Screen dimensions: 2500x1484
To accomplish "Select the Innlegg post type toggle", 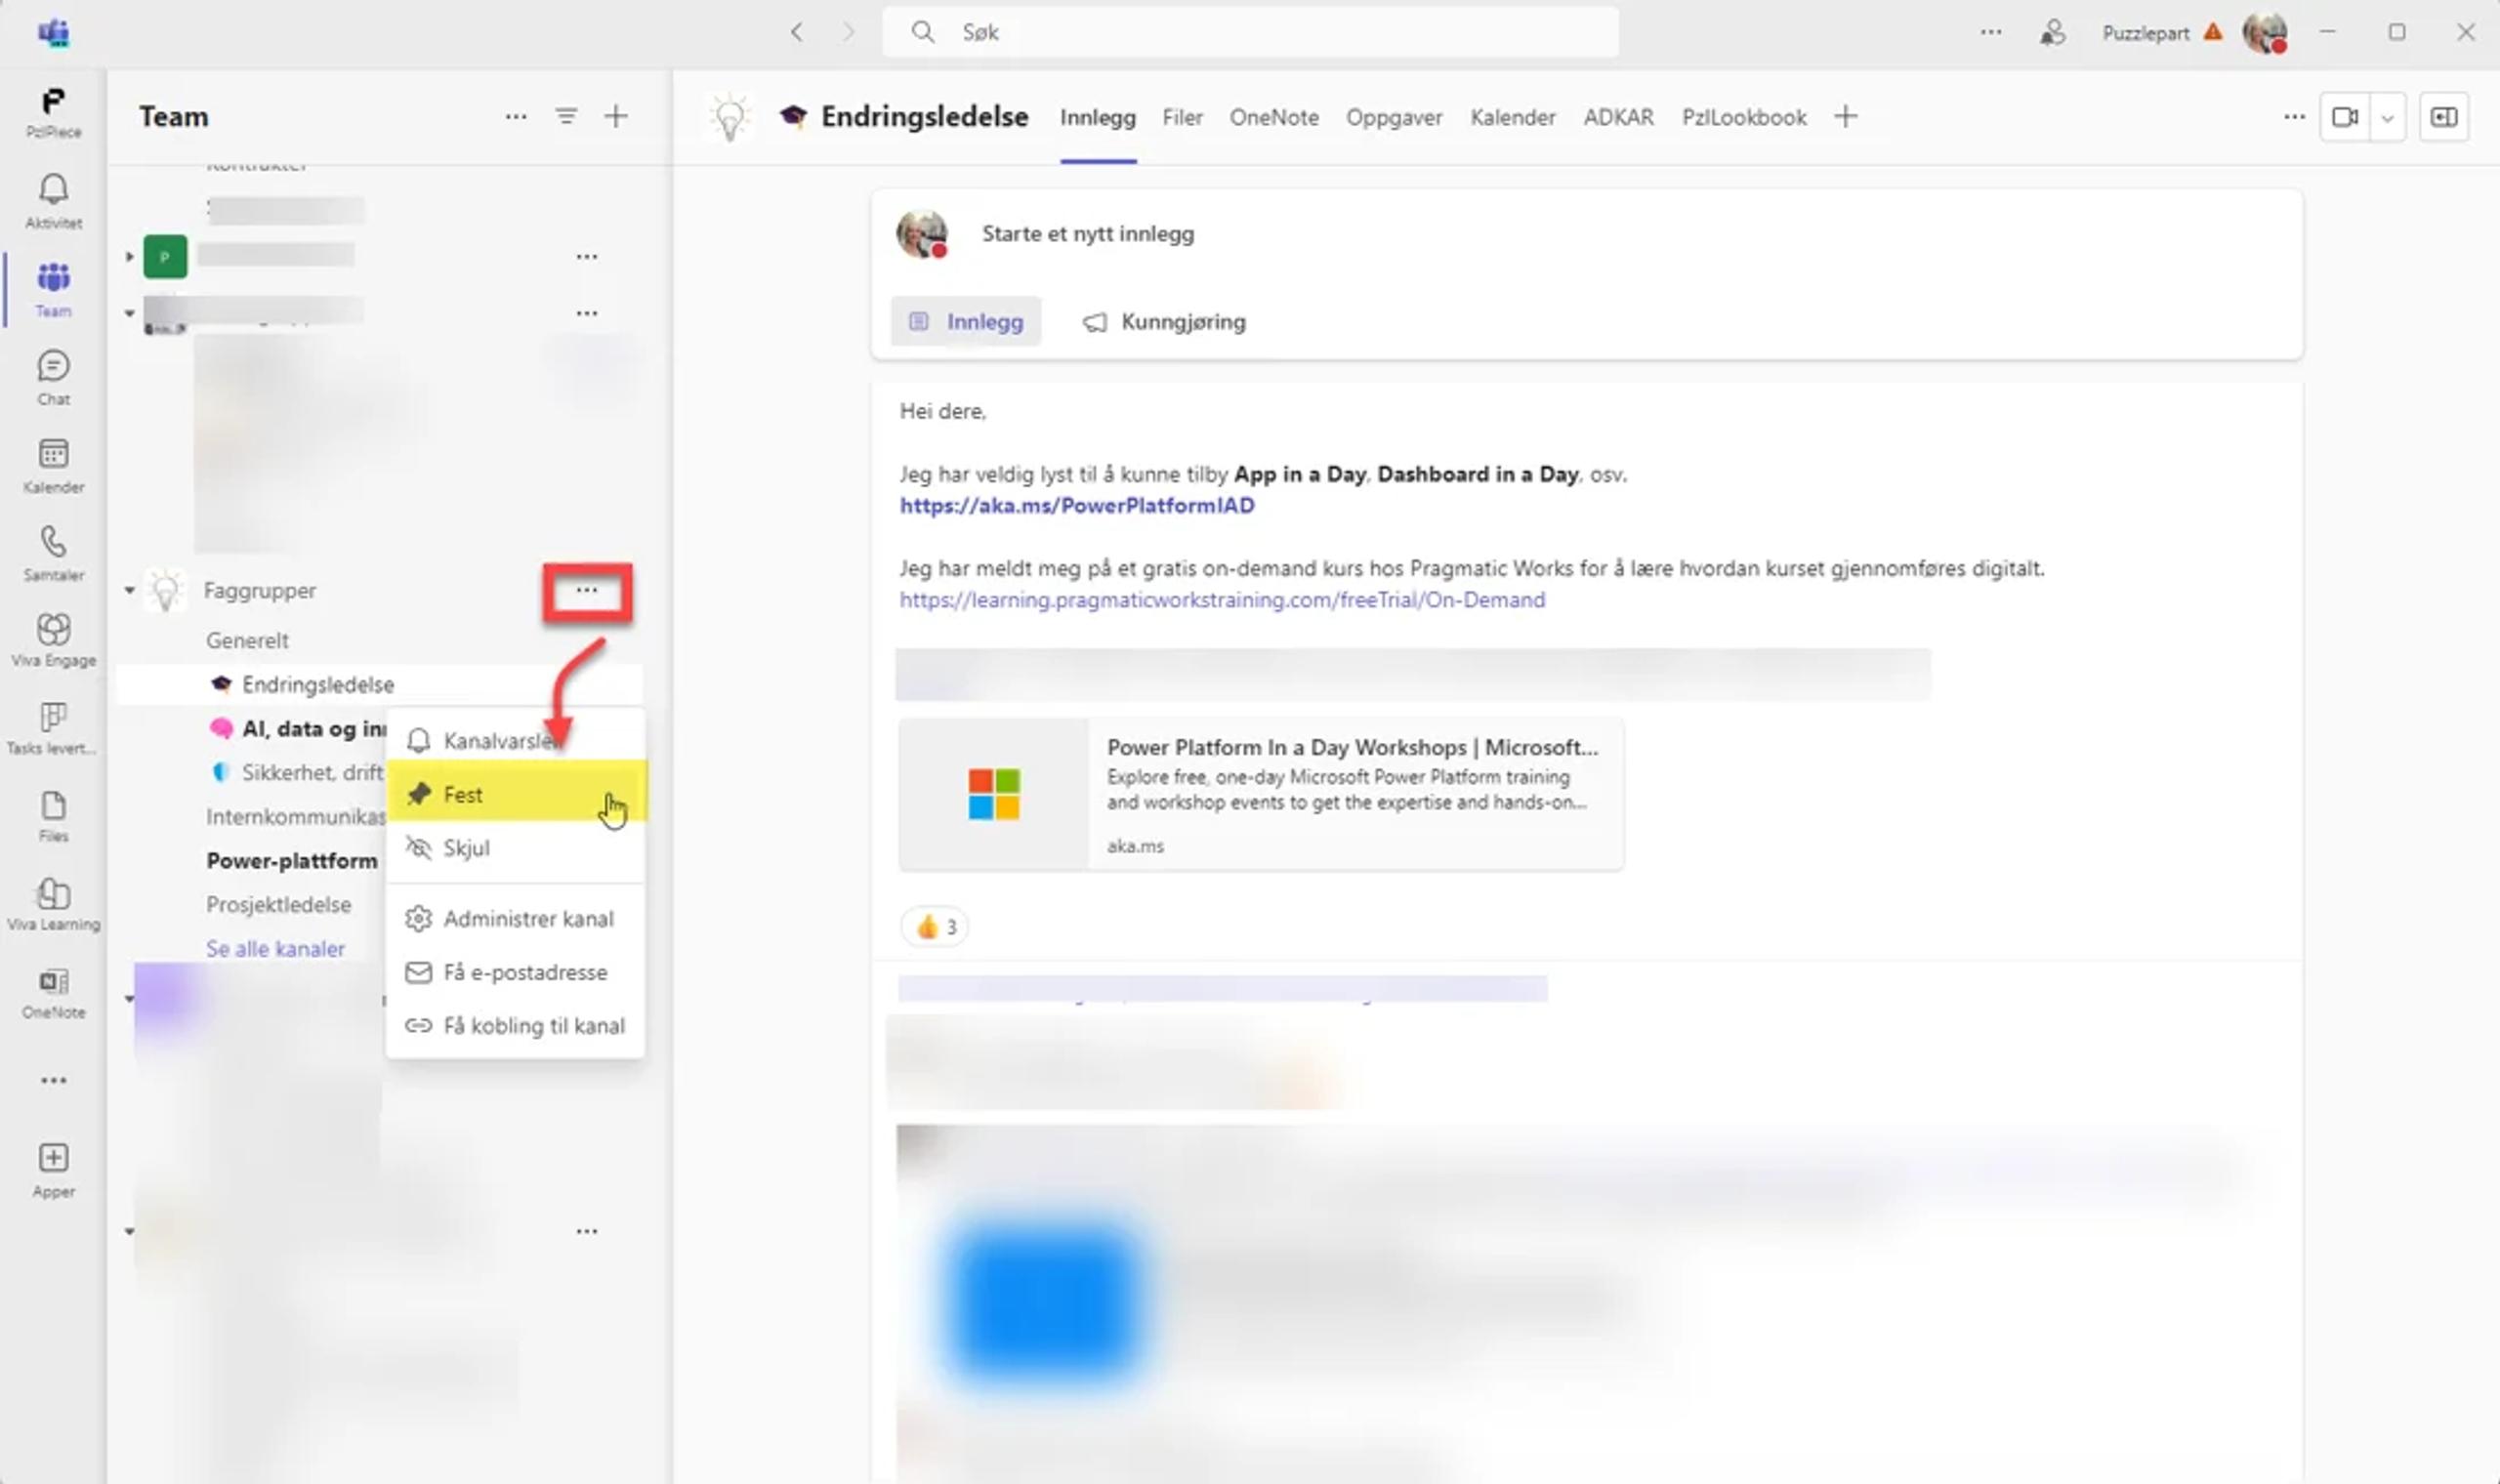I will (x=966, y=322).
